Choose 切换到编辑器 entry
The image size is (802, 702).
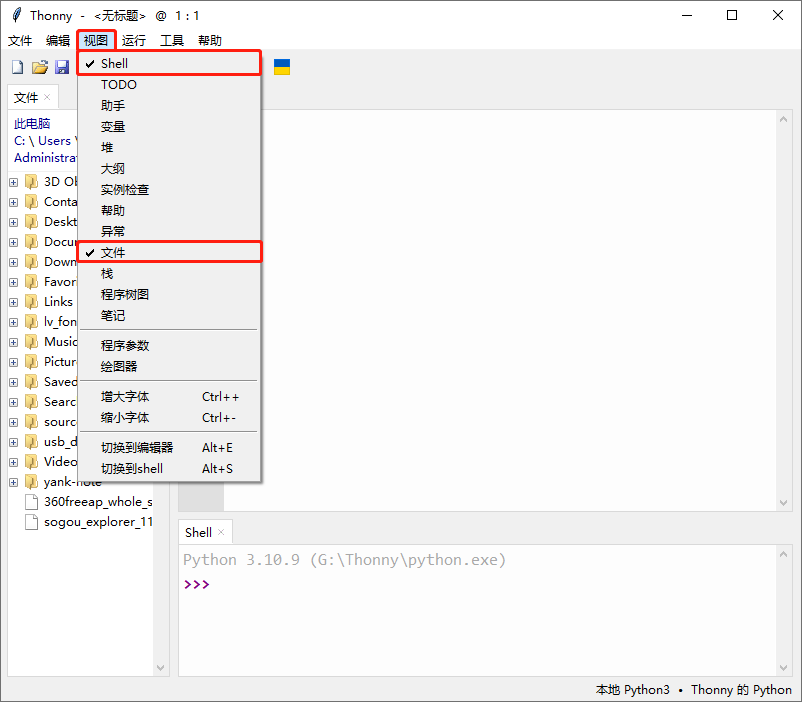(x=169, y=448)
